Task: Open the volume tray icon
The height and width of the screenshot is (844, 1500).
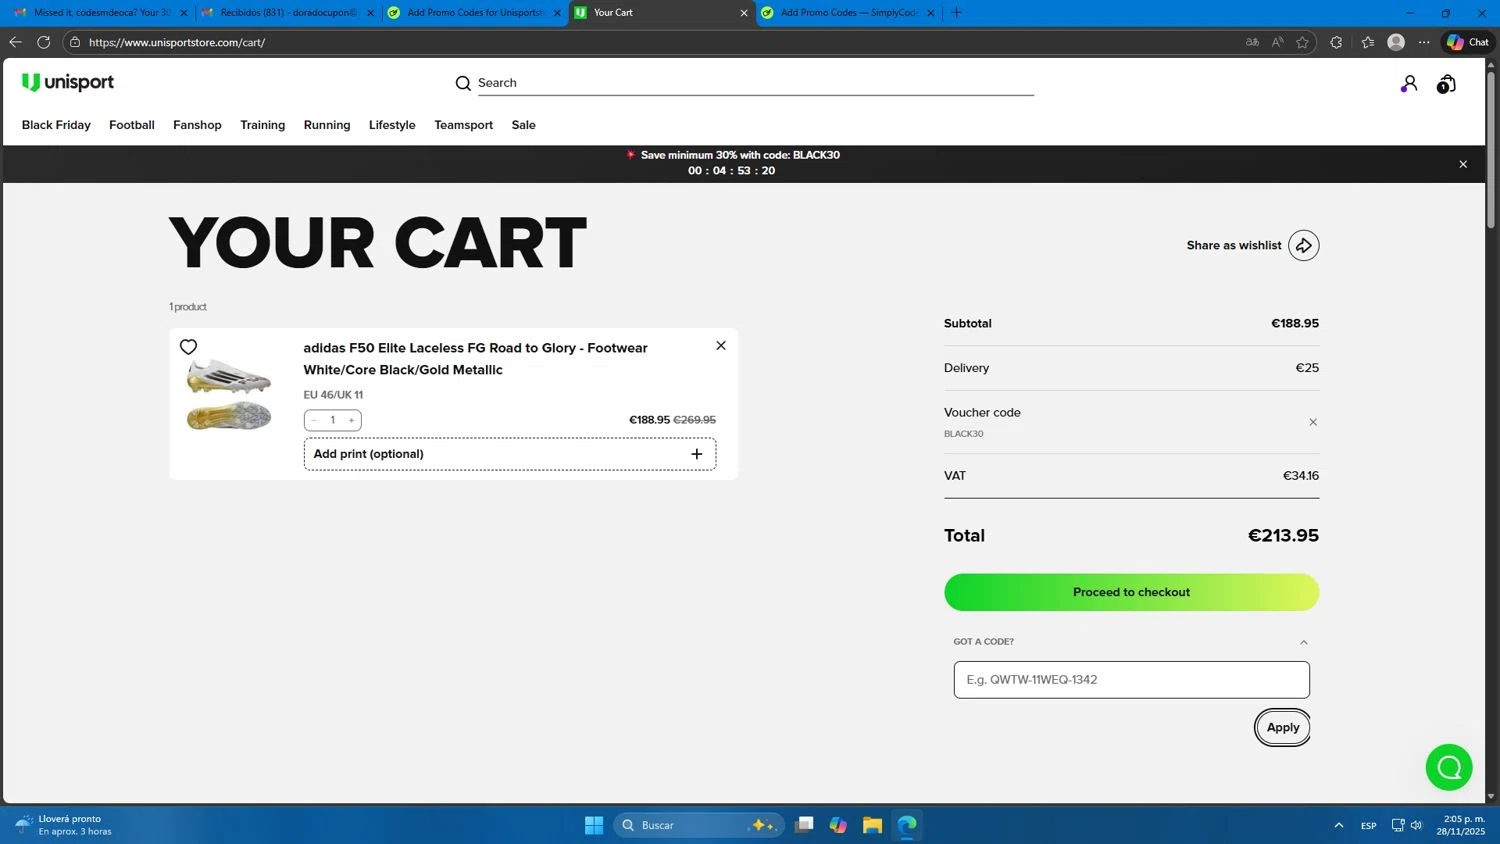Action: click(1416, 825)
